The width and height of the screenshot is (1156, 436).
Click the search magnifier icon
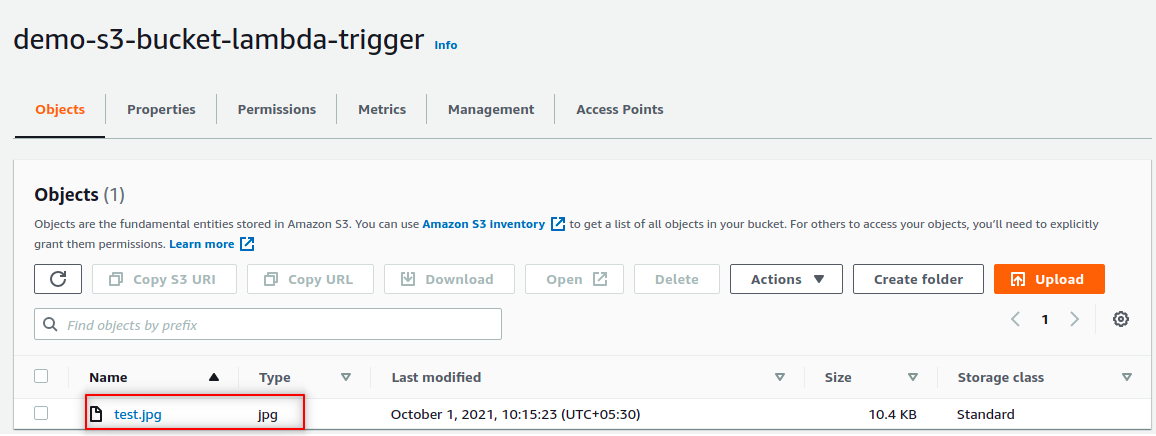[50, 325]
